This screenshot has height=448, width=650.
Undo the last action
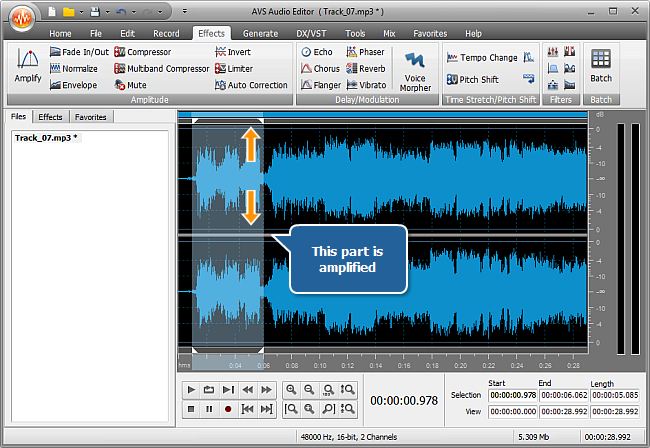point(121,12)
